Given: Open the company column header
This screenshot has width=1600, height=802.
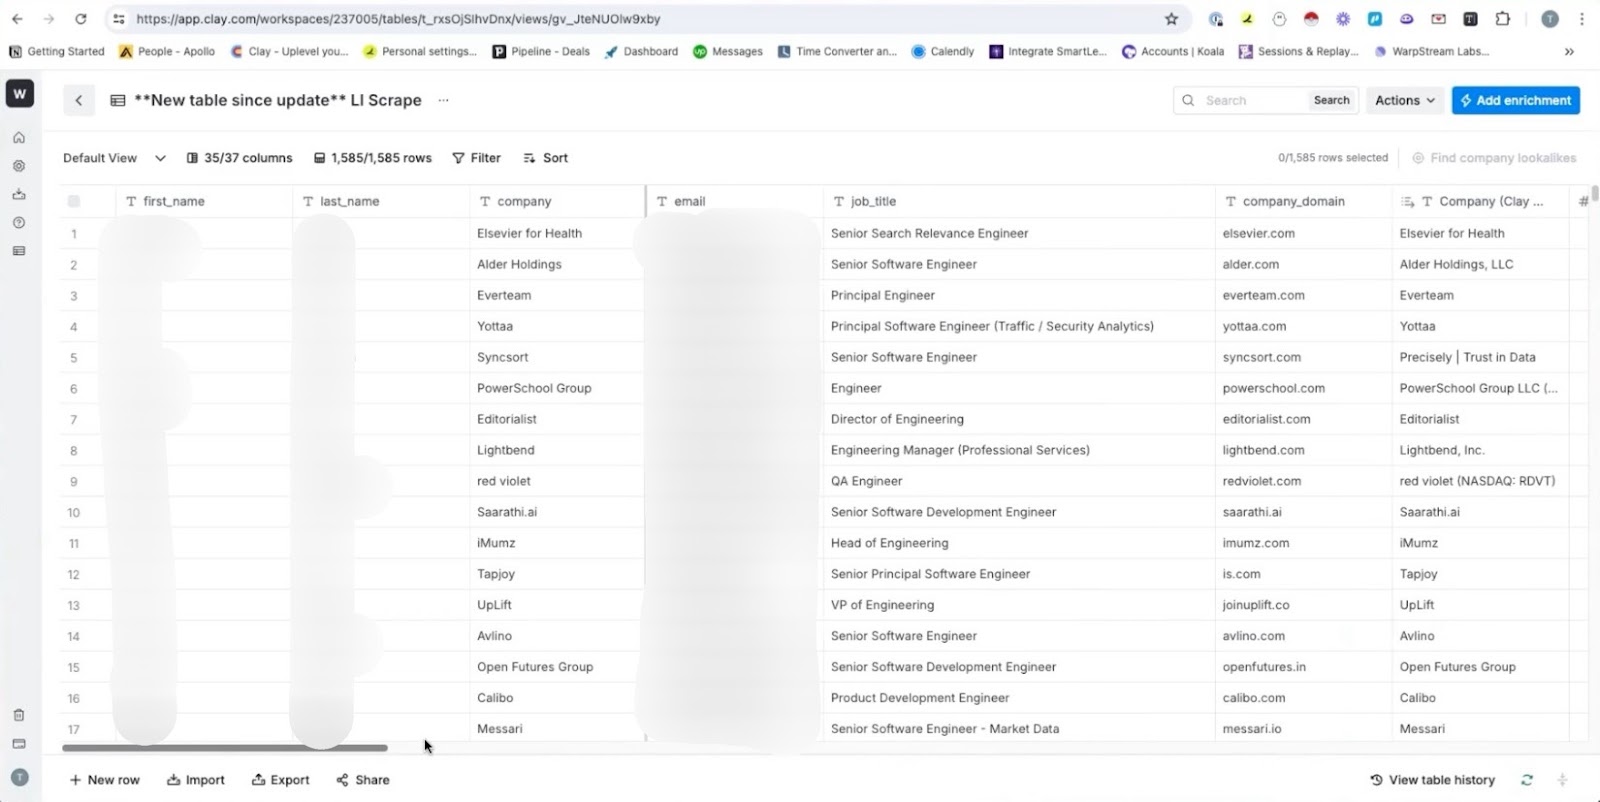Looking at the screenshot, I should coord(557,201).
